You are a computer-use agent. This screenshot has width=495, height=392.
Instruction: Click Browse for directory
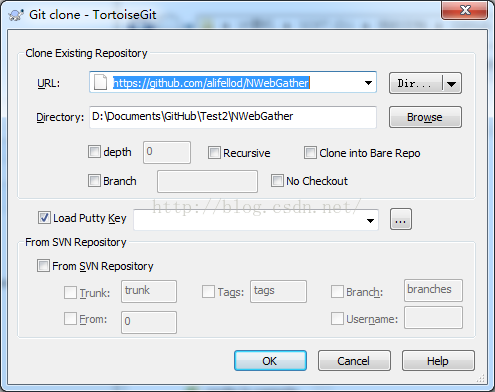click(425, 117)
